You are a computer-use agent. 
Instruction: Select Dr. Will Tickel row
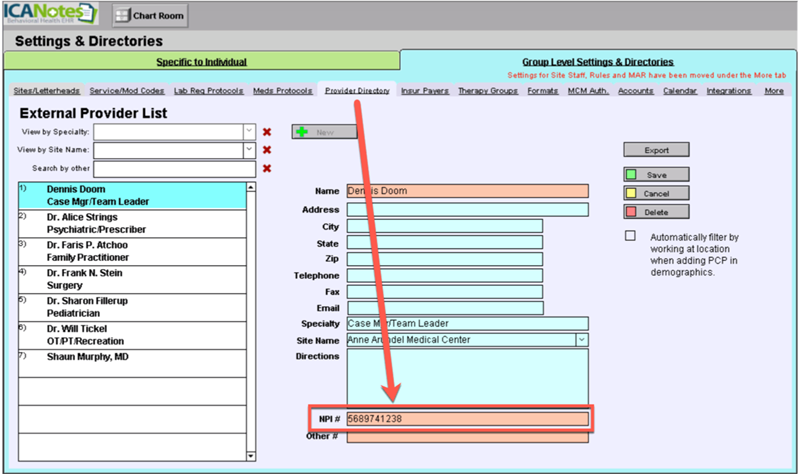tap(132, 335)
